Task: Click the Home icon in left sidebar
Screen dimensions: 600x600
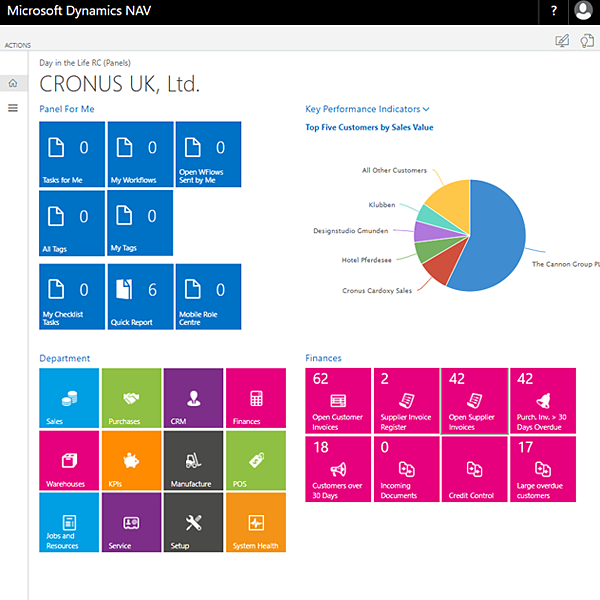Action: (13, 83)
